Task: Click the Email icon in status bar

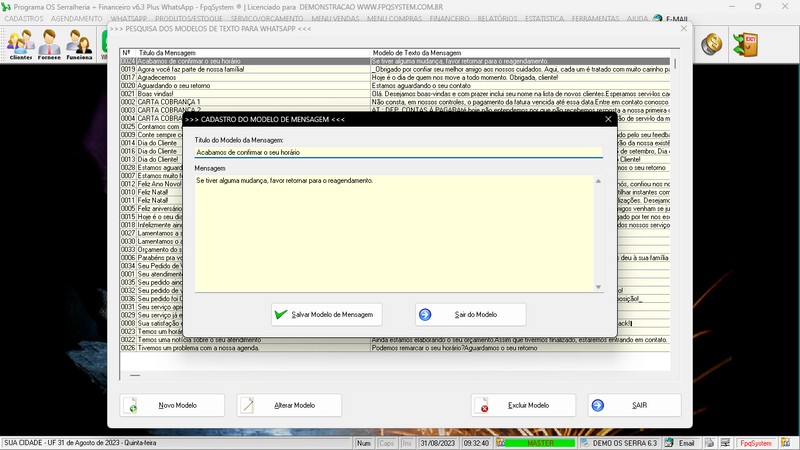Action: click(x=669, y=443)
